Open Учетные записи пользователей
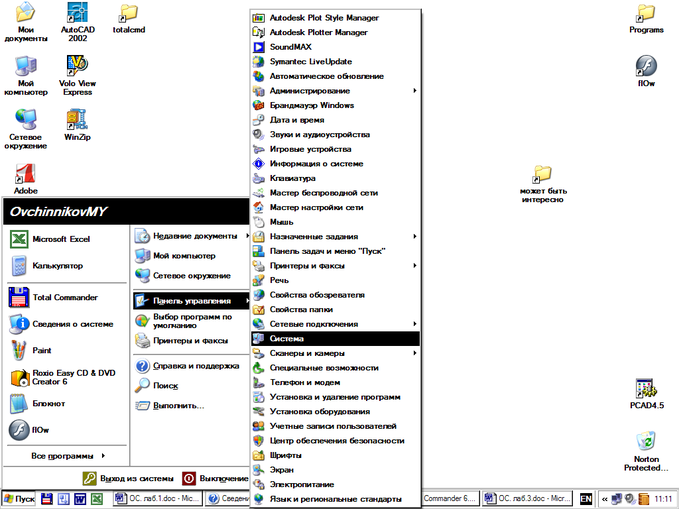The height and width of the screenshot is (509, 679). (336, 426)
